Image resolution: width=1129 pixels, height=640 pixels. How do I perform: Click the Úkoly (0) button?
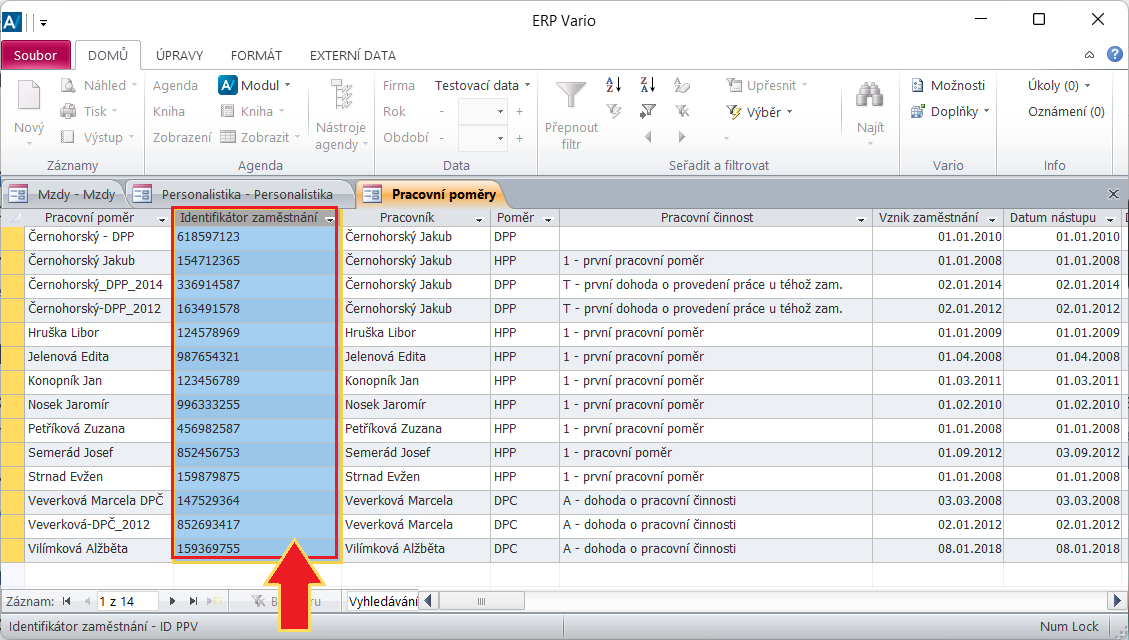(x=1059, y=85)
